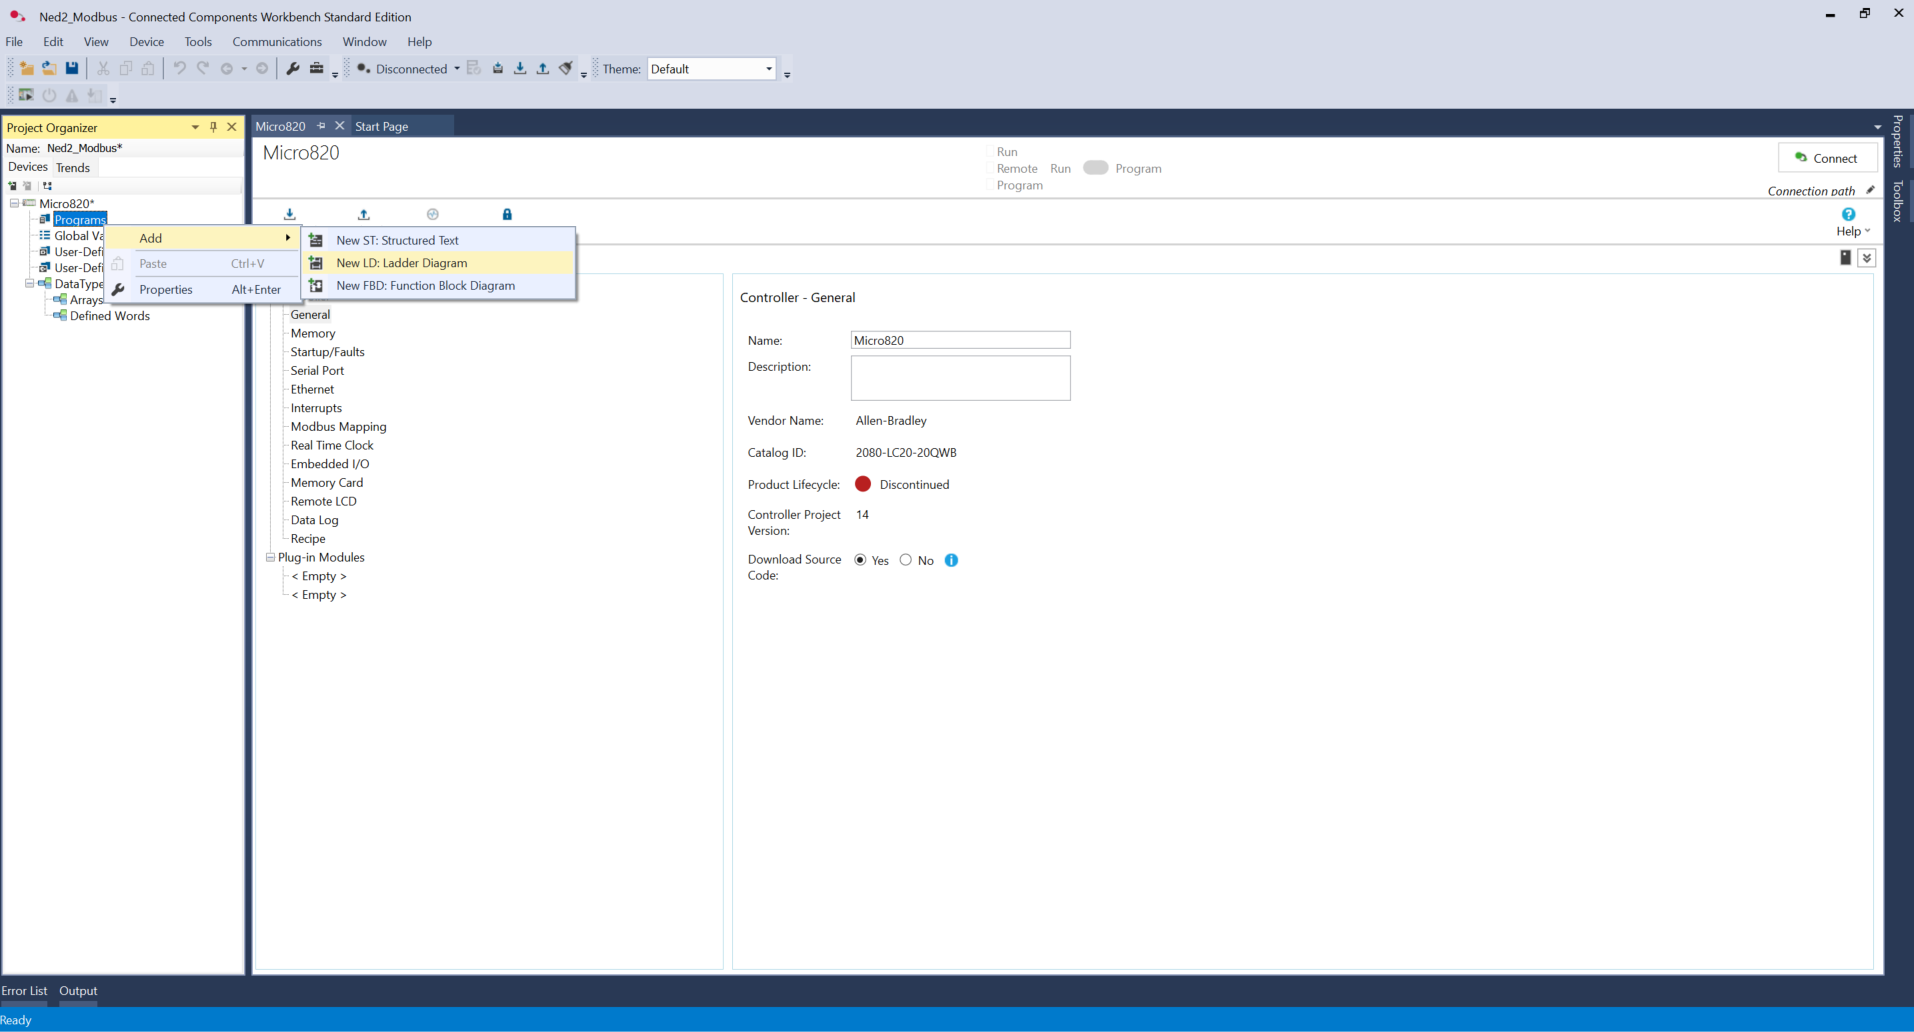This screenshot has height=1032, width=1914.
Task: Click the Connect button
Action: click(1826, 158)
